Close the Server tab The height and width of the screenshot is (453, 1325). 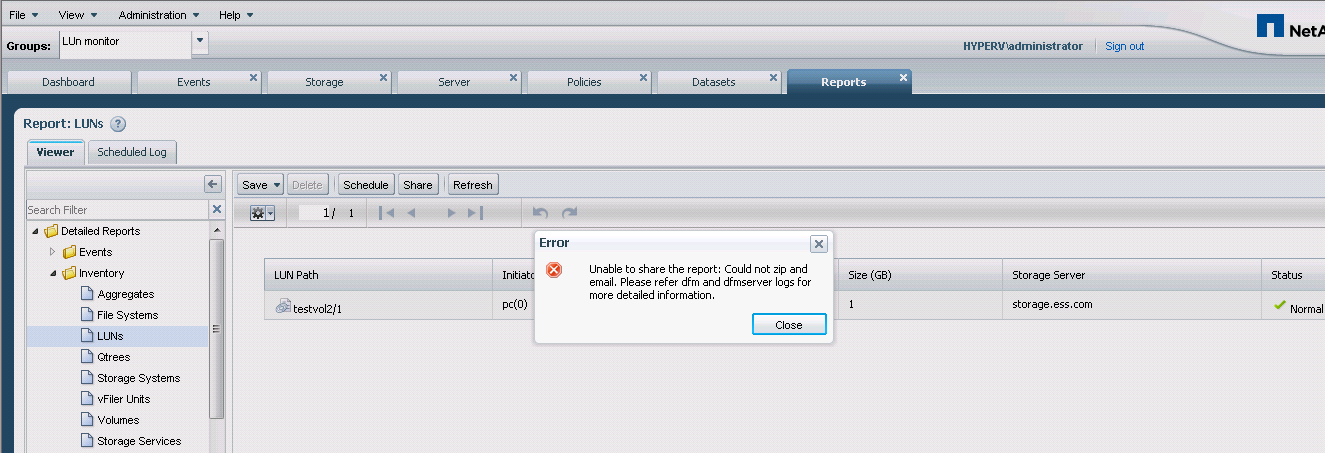pos(513,77)
